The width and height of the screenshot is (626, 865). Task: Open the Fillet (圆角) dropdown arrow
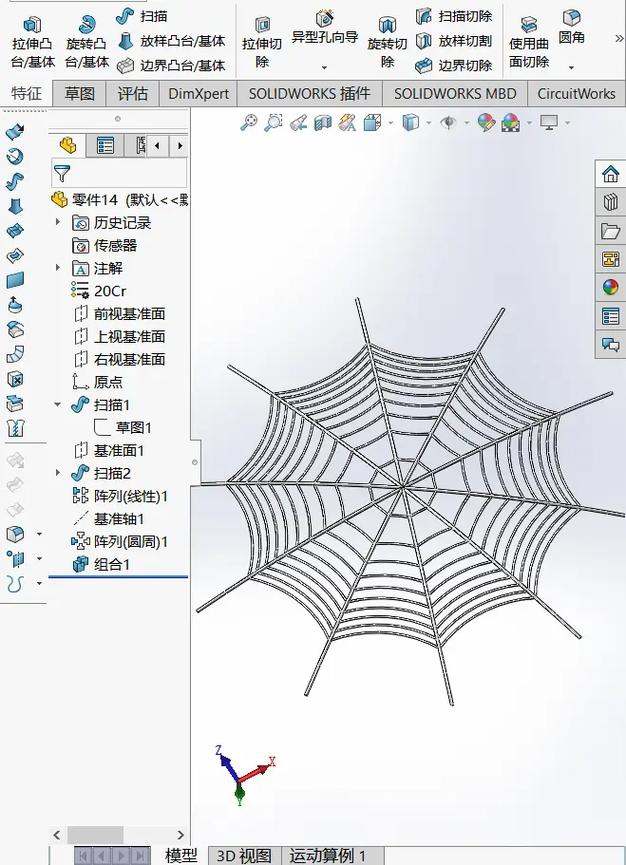pyautogui.click(x=571, y=67)
